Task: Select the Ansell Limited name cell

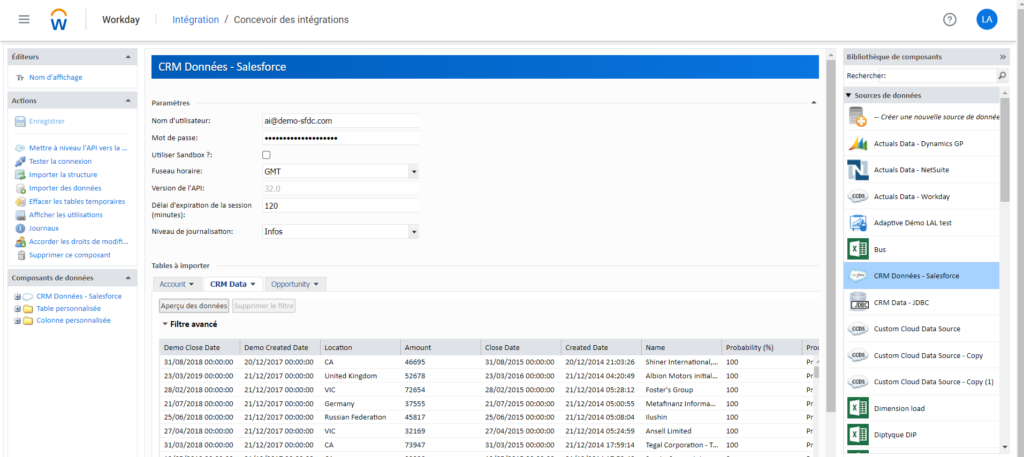Action: tap(681, 431)
